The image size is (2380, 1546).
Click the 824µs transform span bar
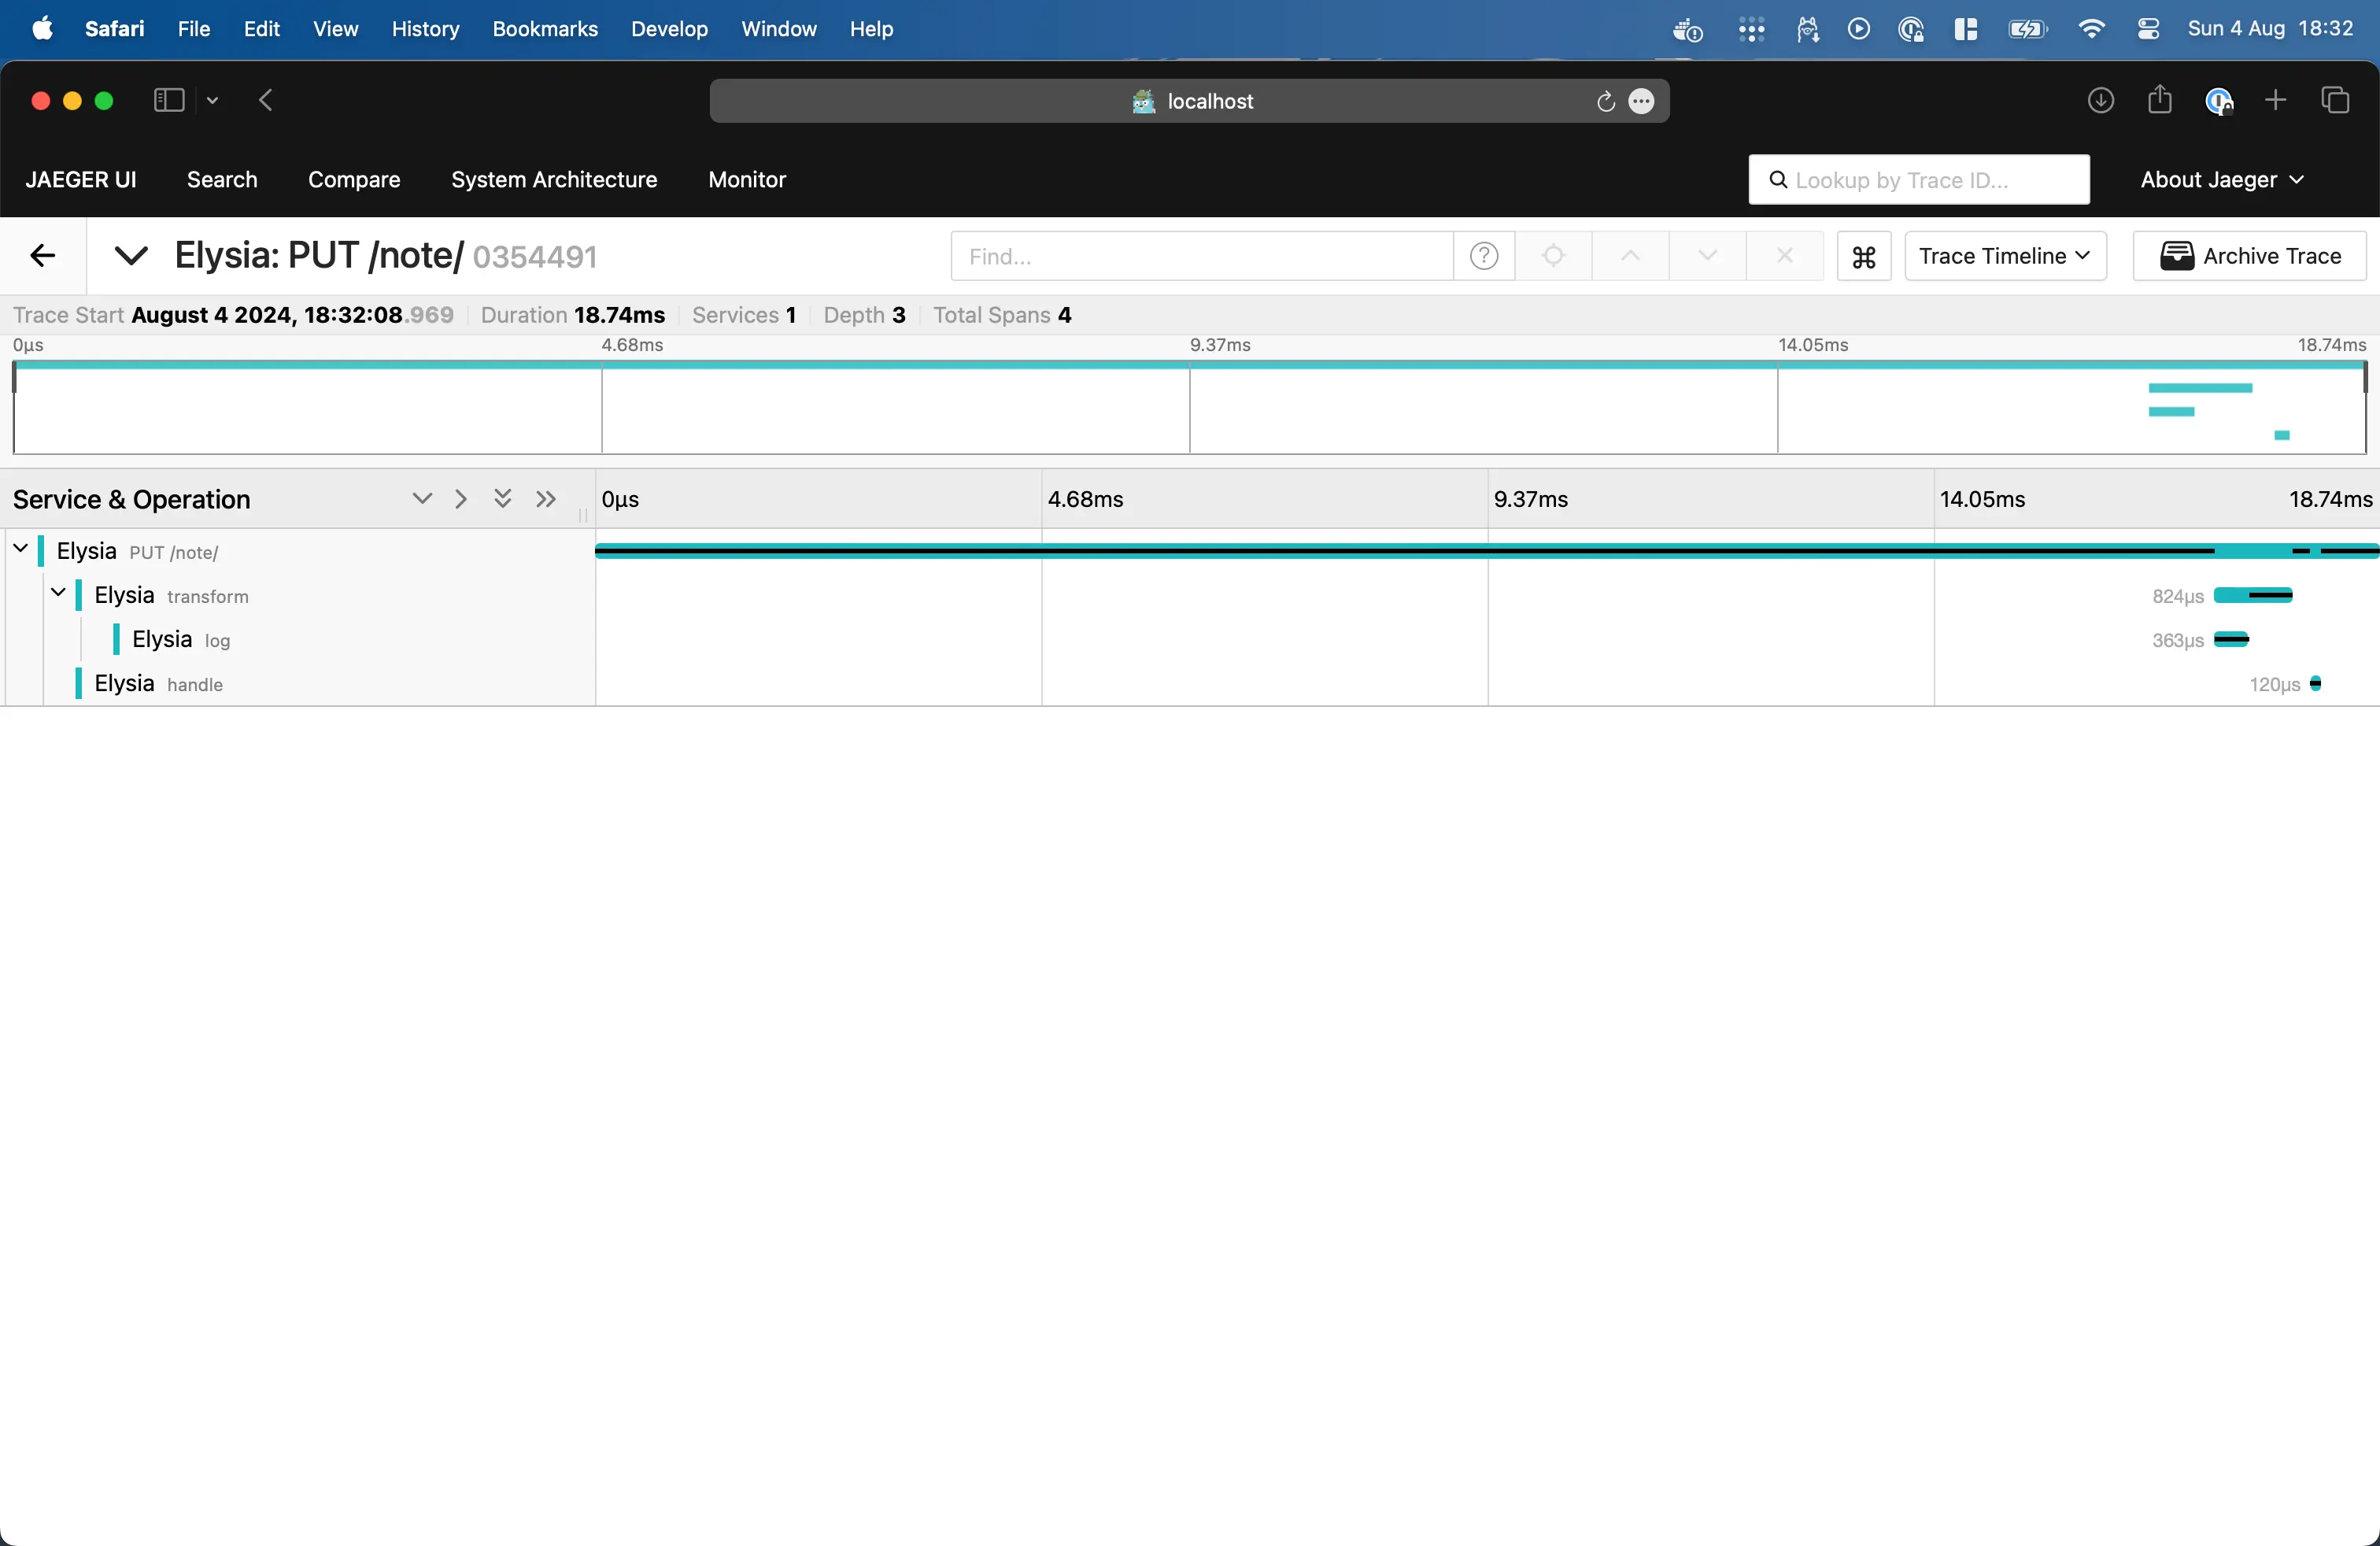pyautogui.click(x=2252, y=596)
